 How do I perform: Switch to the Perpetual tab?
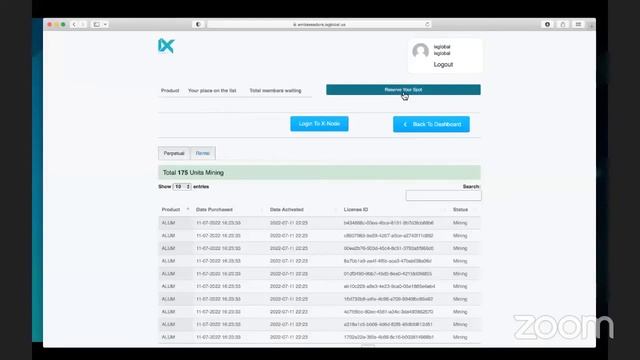pyautogui.click(x=174, y=153)
